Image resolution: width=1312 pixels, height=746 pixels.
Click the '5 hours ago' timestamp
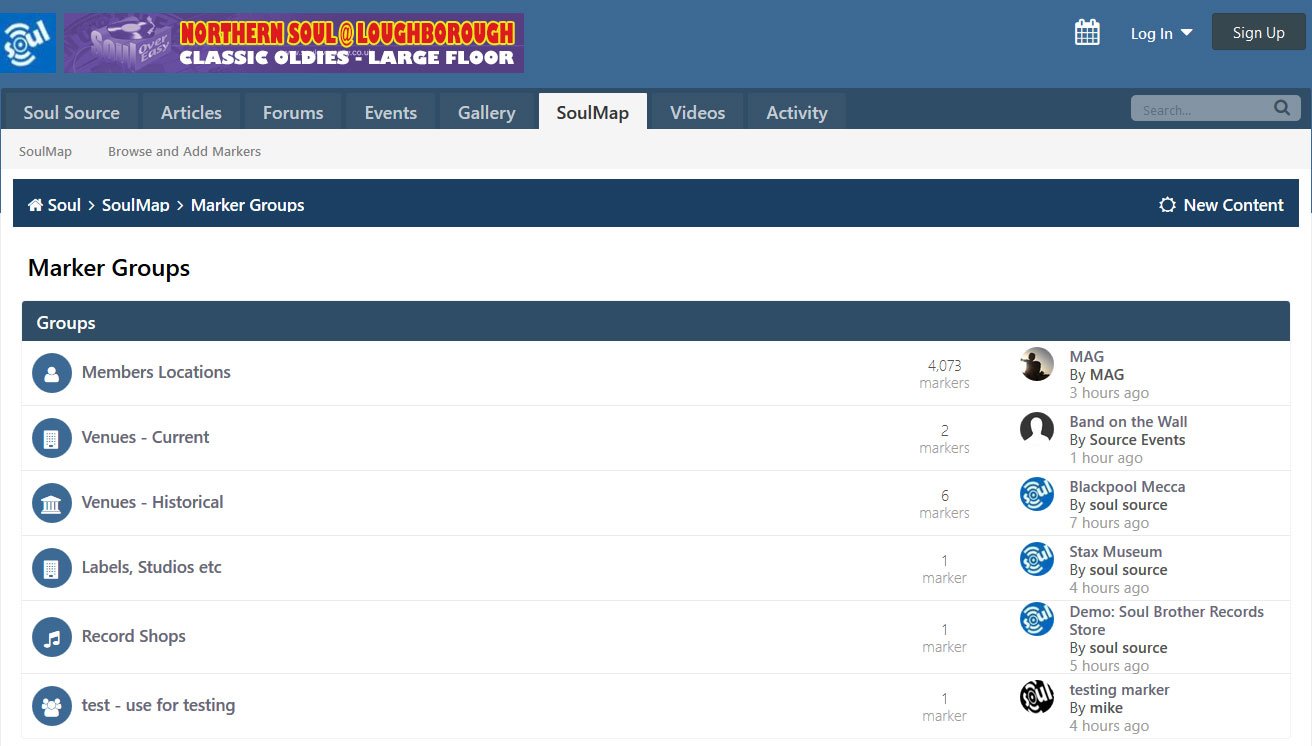[1109, 665]
